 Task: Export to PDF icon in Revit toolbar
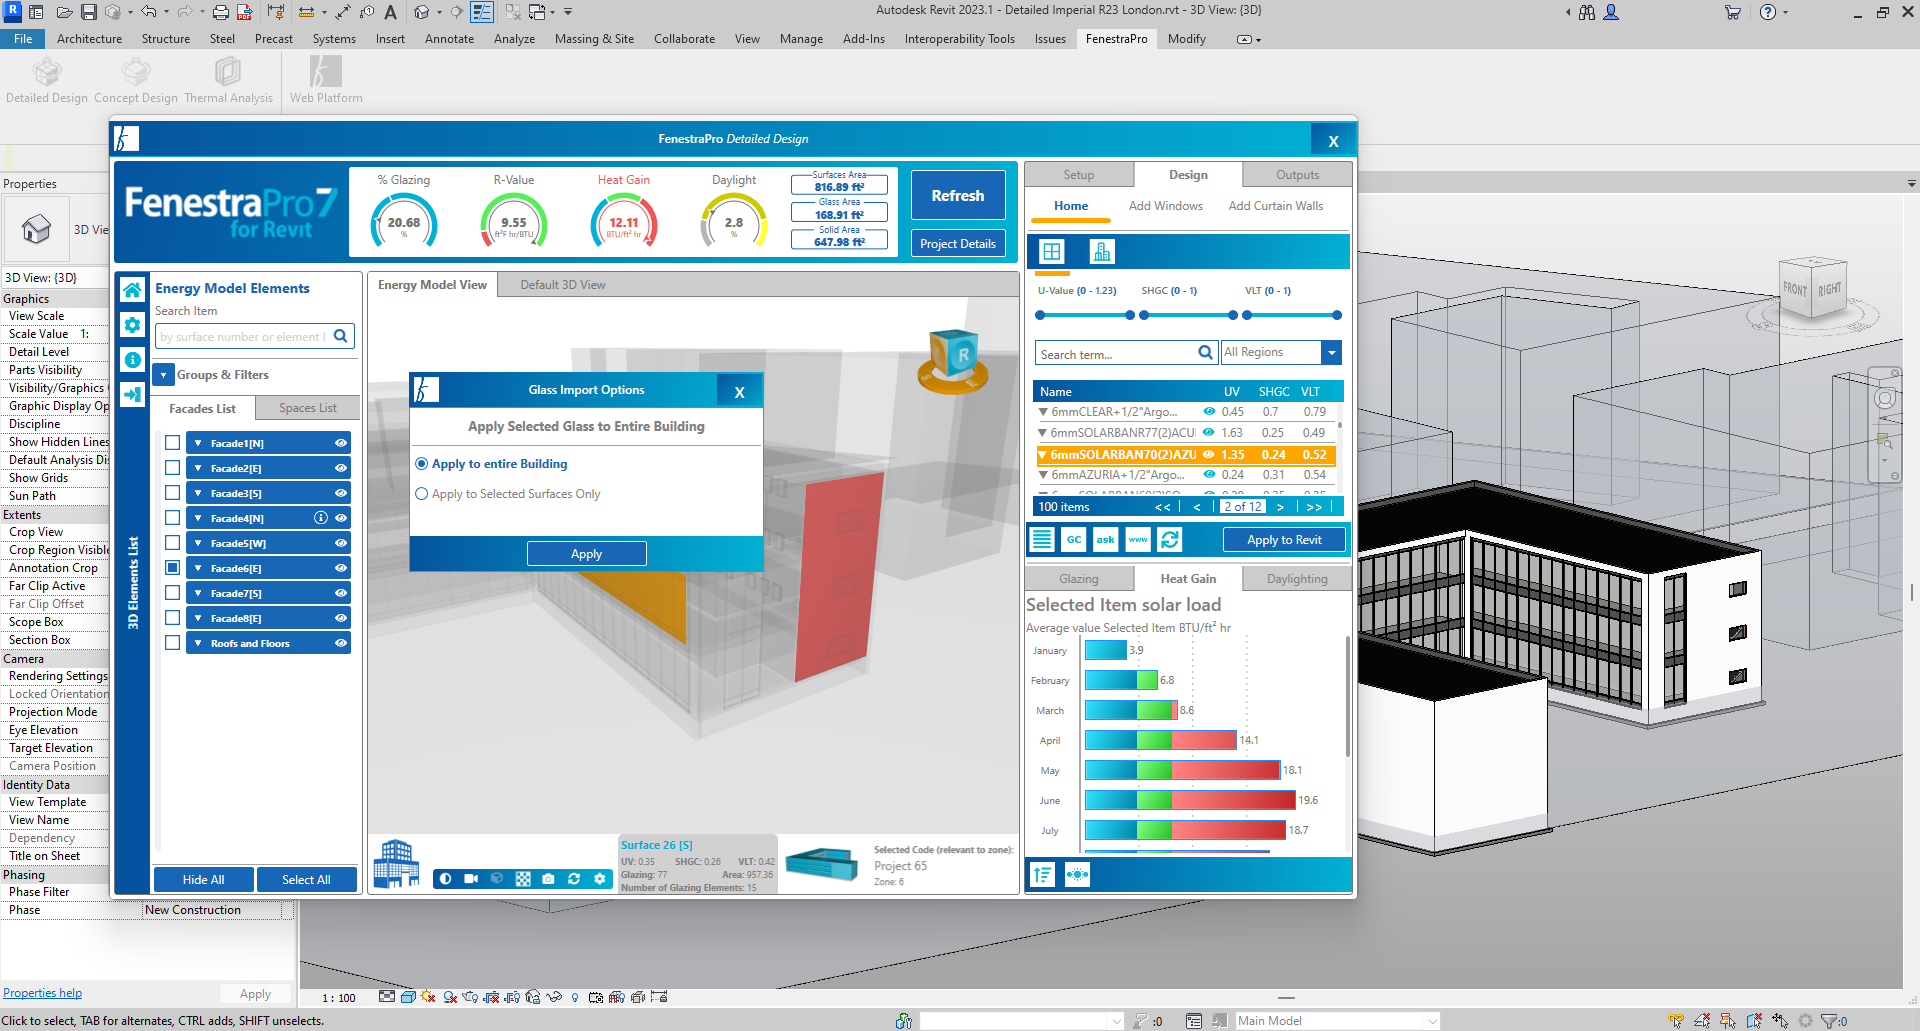(244, 12)
